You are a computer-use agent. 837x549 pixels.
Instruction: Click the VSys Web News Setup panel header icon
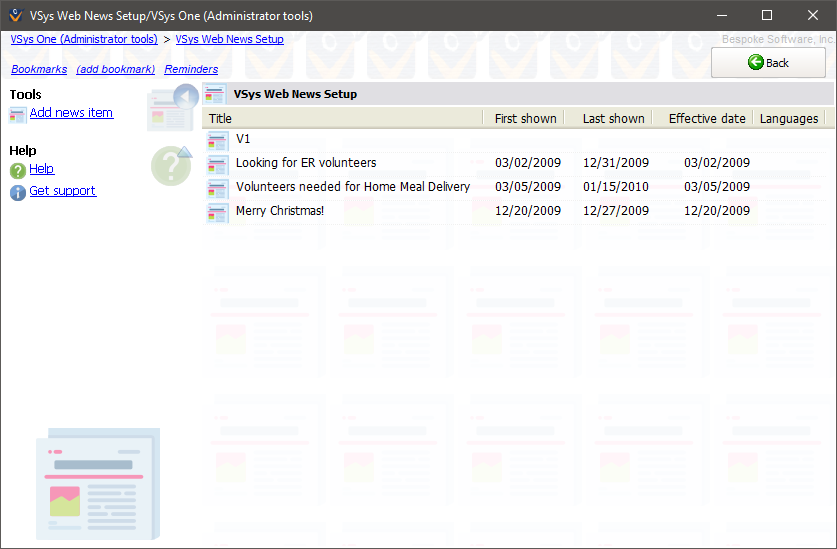[214, 94]
